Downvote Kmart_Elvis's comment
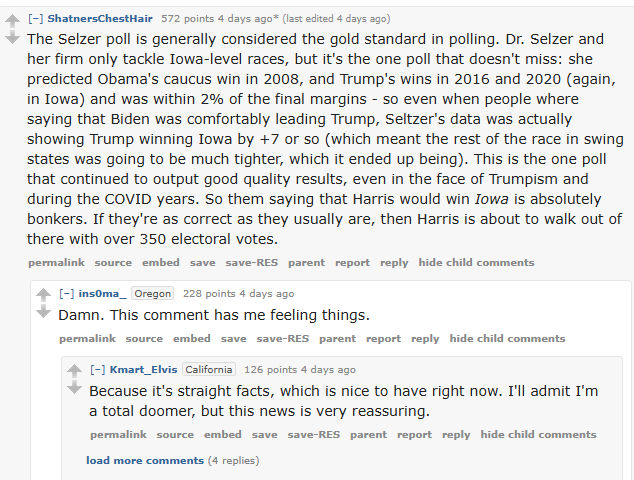Viewport: 634px width, 480px height. pyautogui.click(x=74, y=388)
